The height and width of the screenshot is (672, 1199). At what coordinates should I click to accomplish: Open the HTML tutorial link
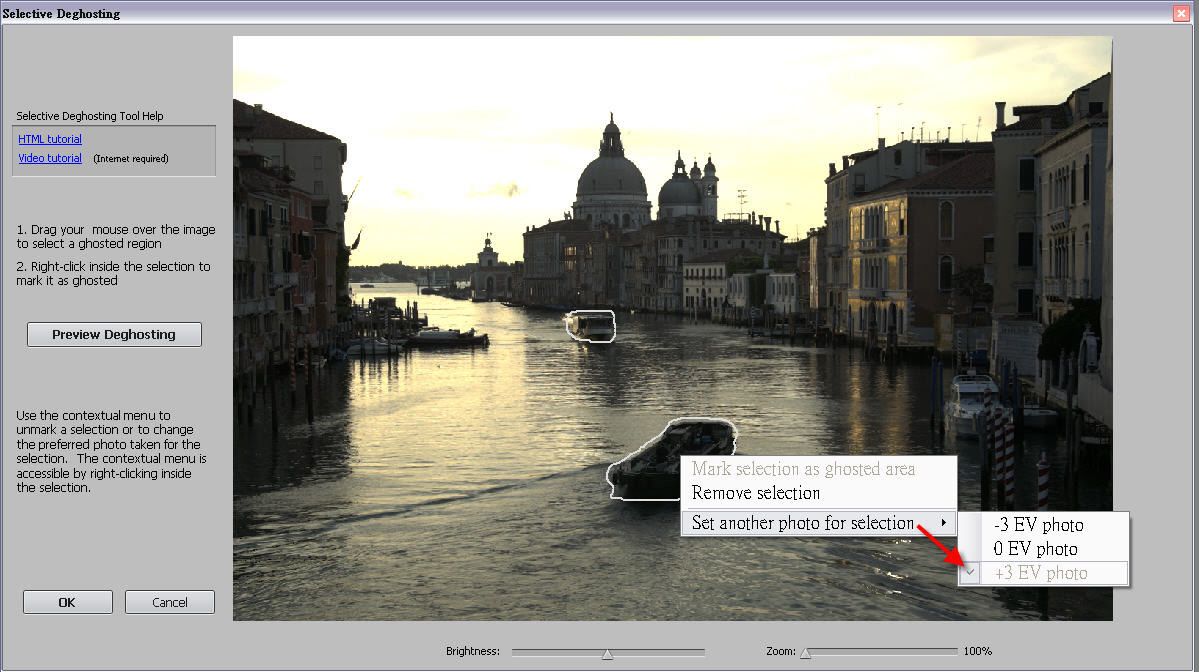coord(50,139)
